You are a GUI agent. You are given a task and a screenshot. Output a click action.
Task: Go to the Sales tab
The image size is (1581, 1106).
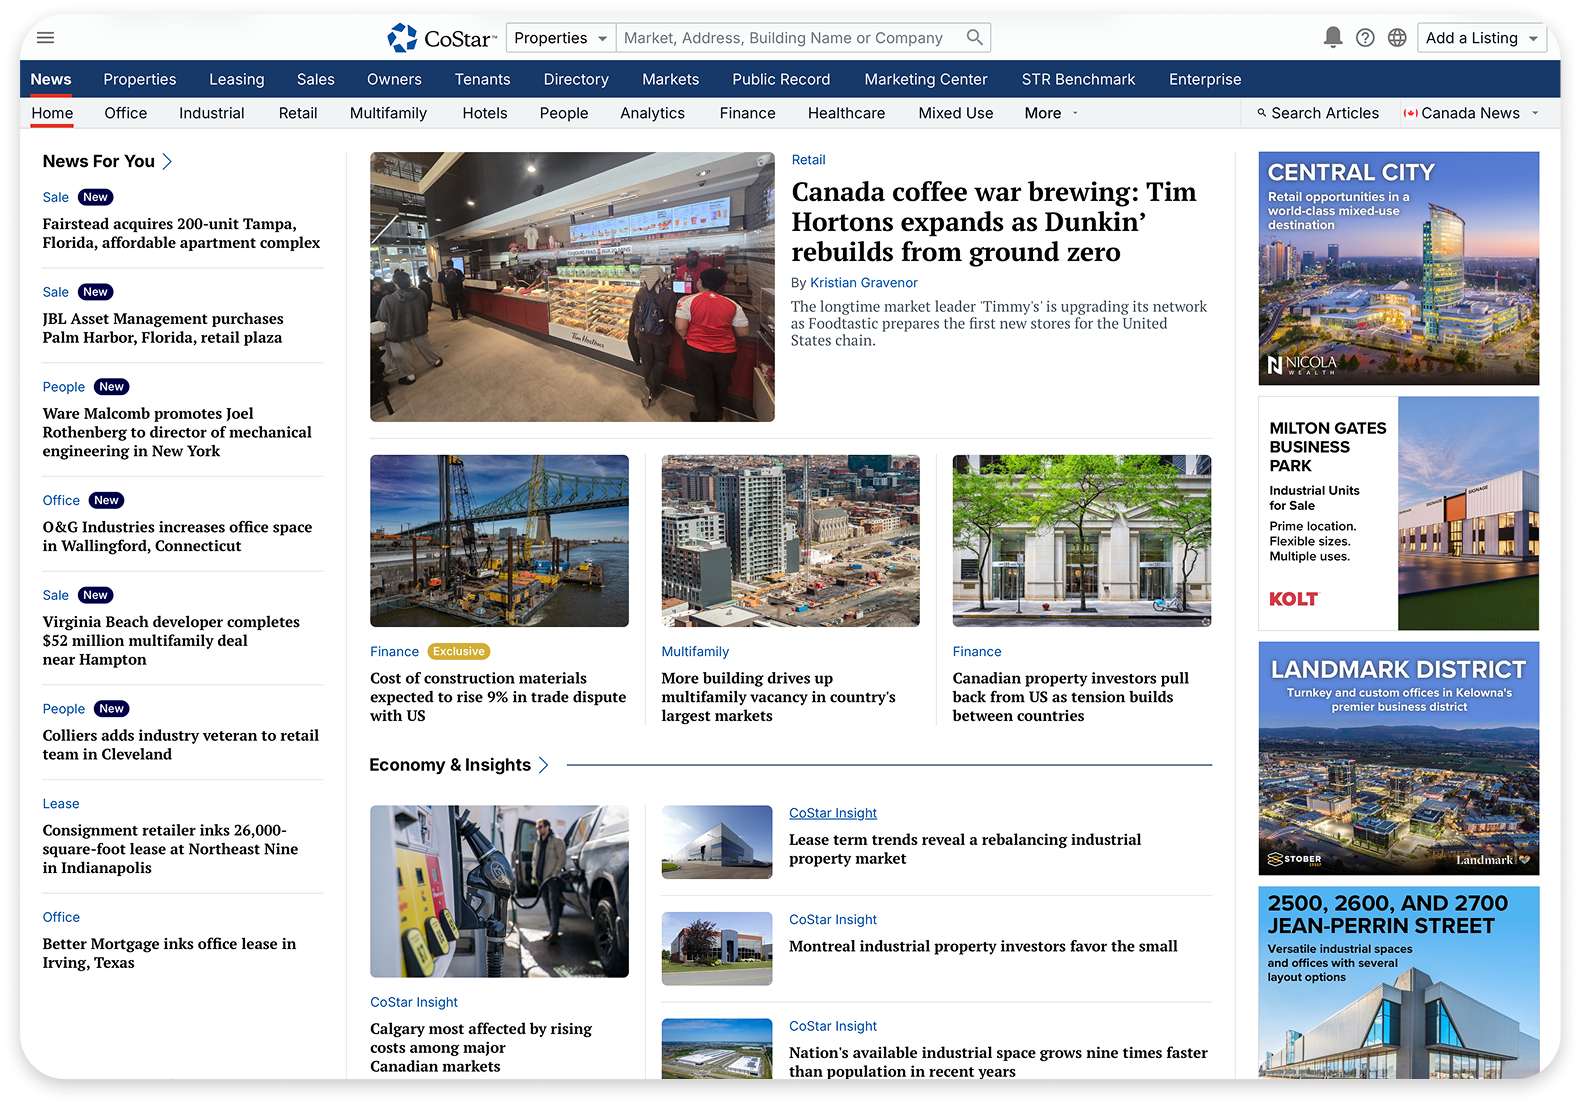click(x=316, y=79)
